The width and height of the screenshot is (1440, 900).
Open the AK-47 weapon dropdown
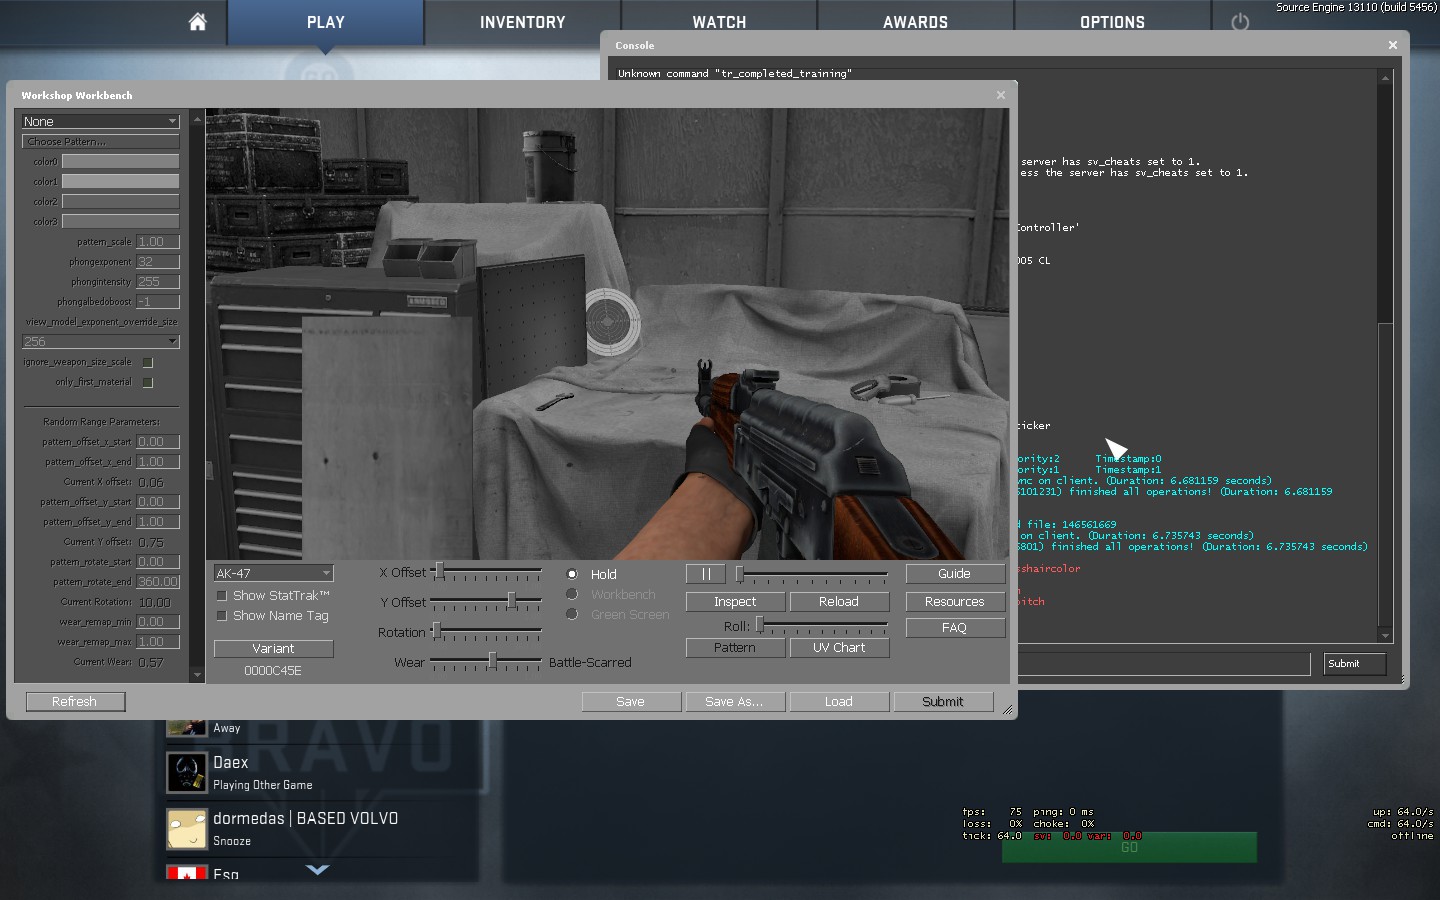273,573
